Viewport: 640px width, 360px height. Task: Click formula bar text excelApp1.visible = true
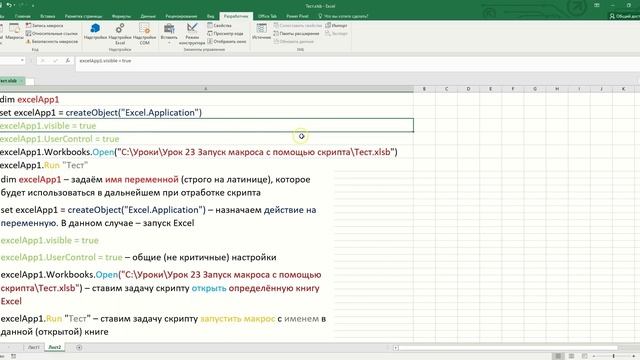coord(105,60)
